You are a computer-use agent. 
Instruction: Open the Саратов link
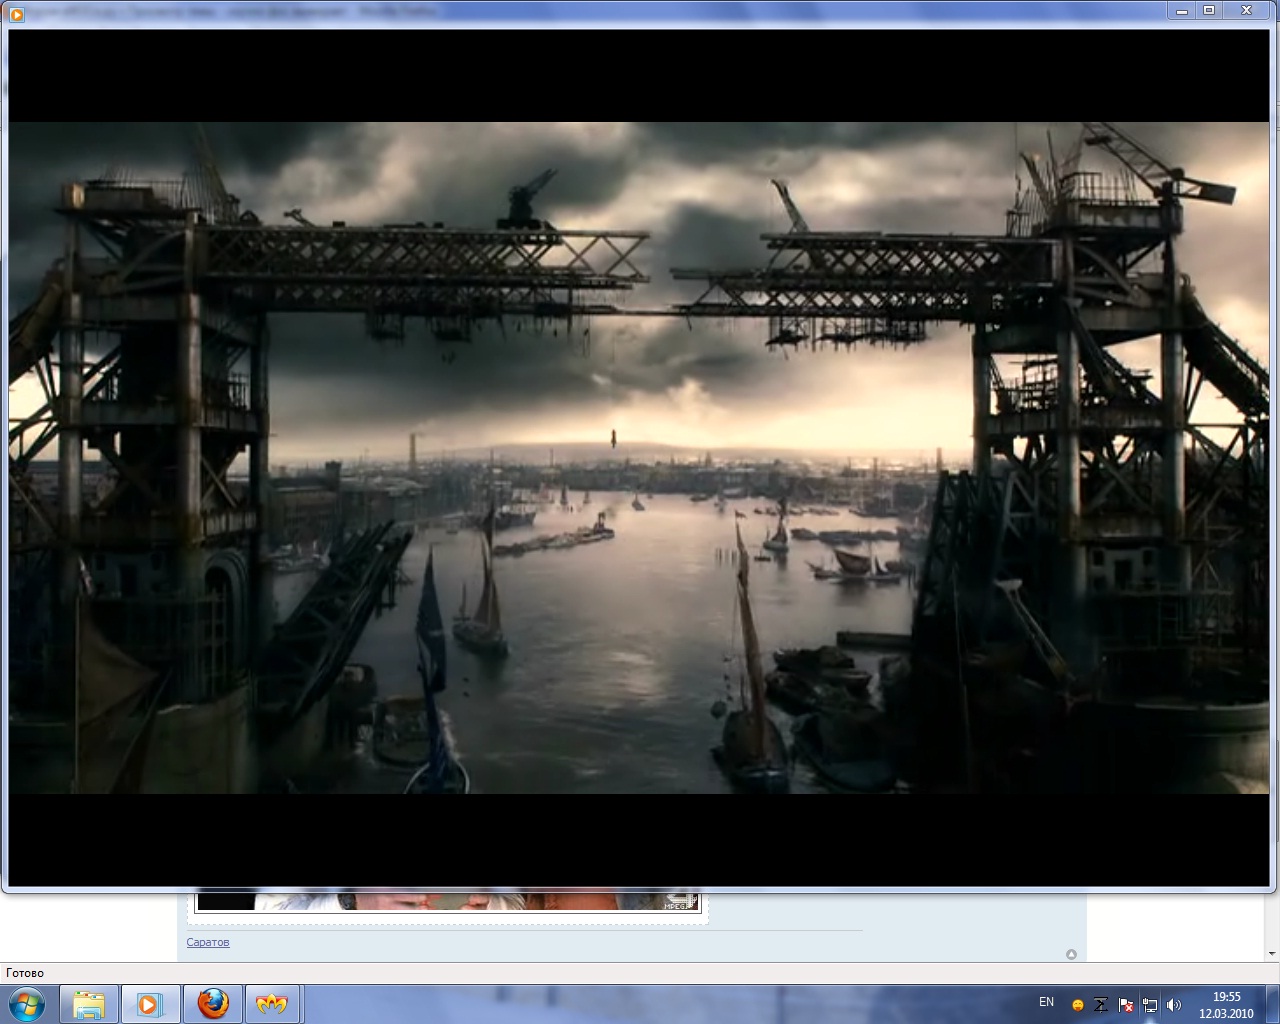click(x=208, y=942)
